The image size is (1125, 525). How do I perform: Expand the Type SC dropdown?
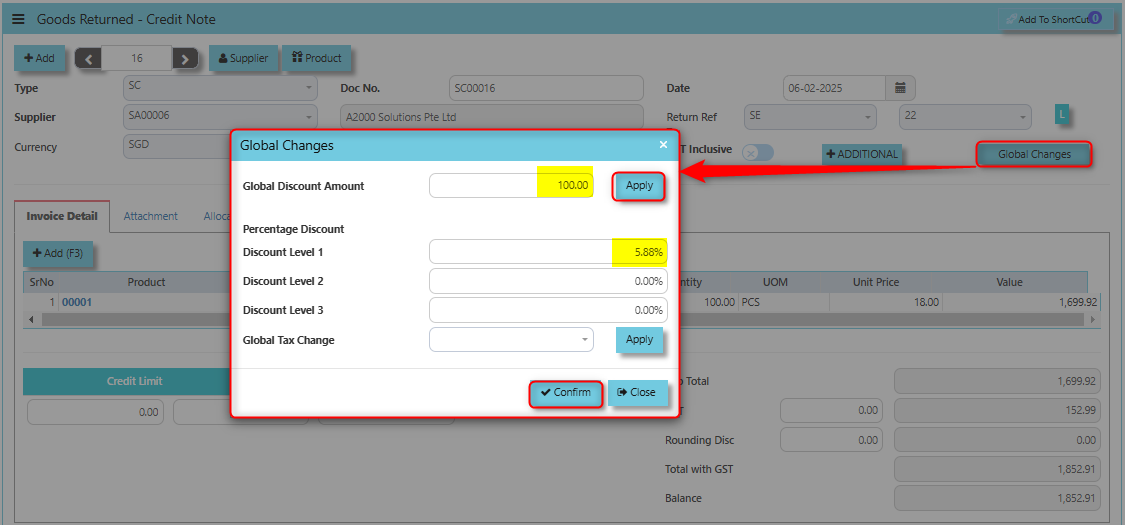220,88
